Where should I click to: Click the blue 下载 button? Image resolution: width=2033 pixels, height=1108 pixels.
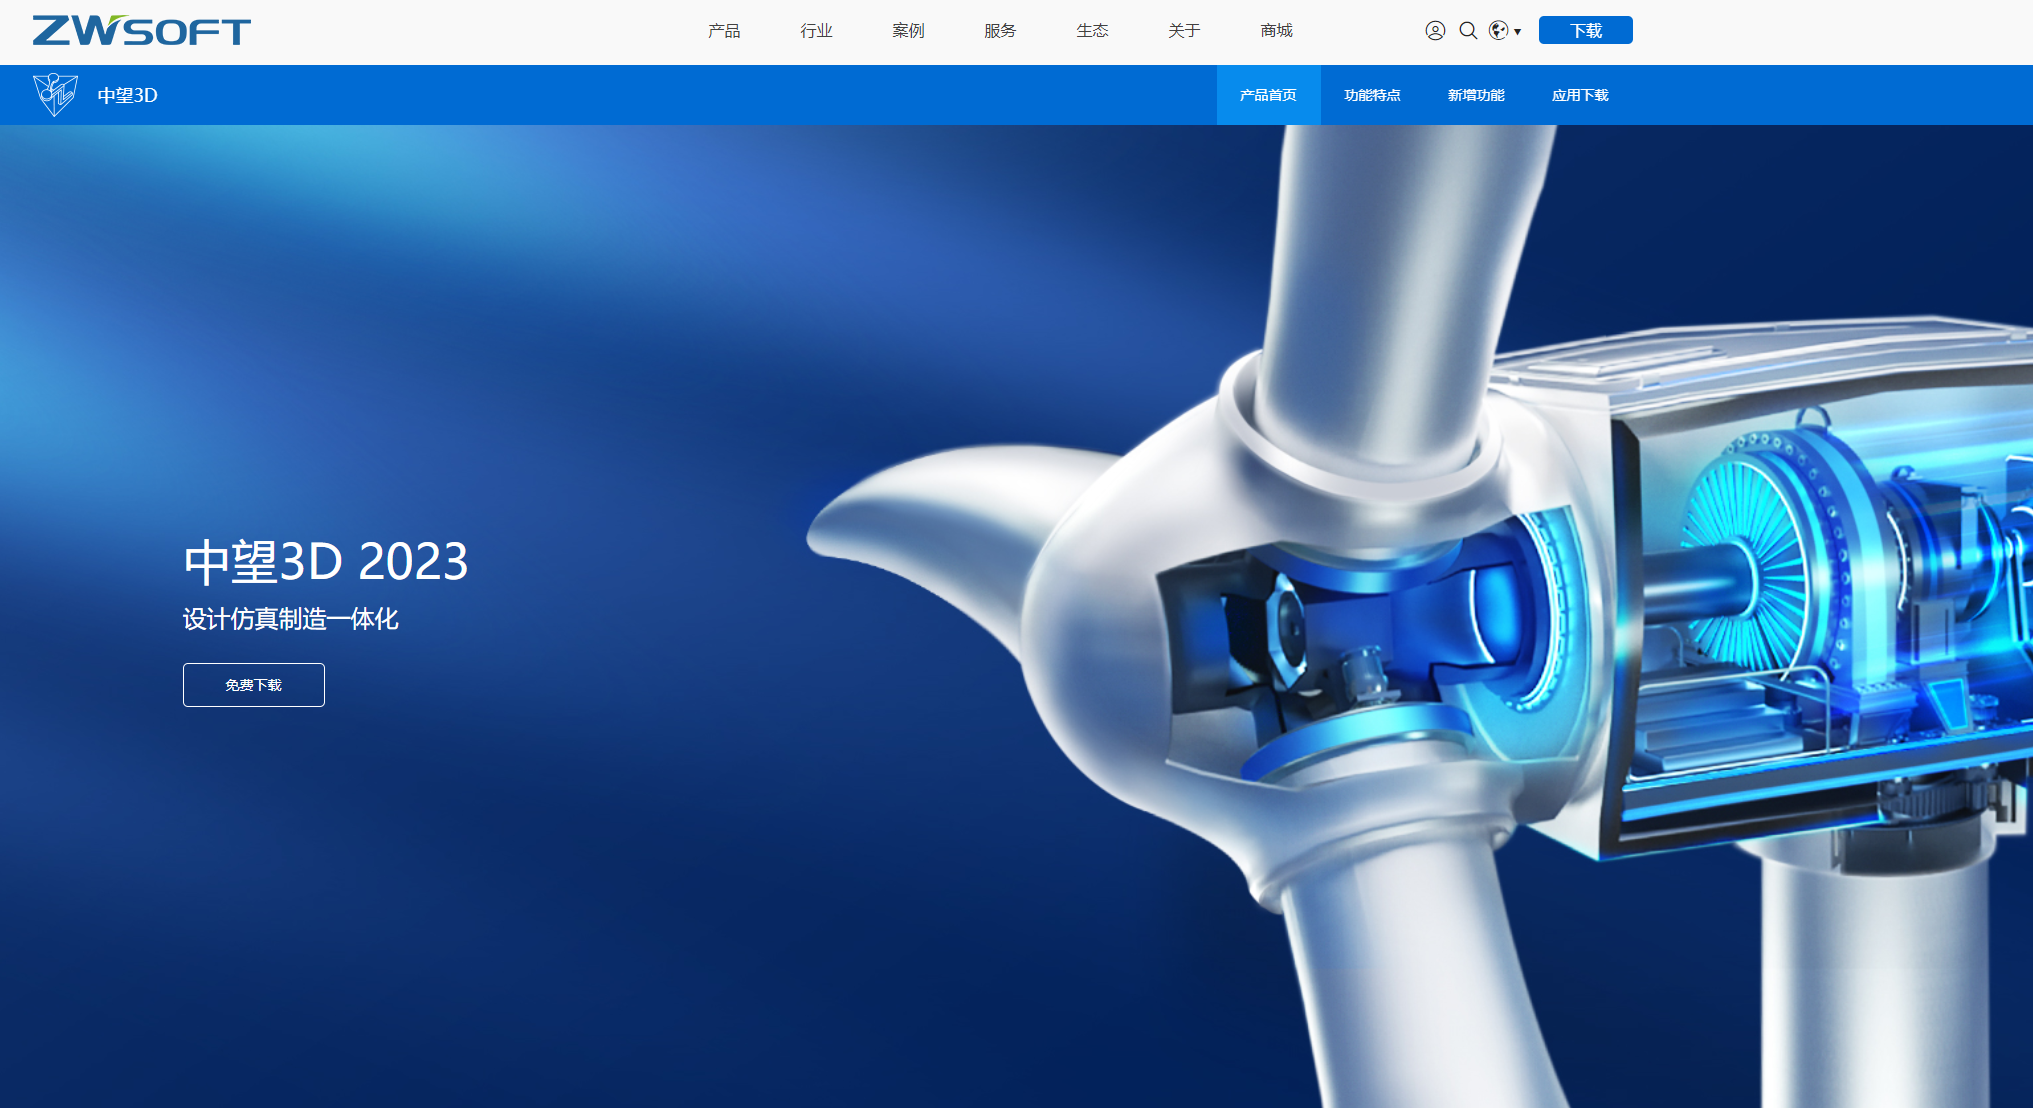(1585, 31)
